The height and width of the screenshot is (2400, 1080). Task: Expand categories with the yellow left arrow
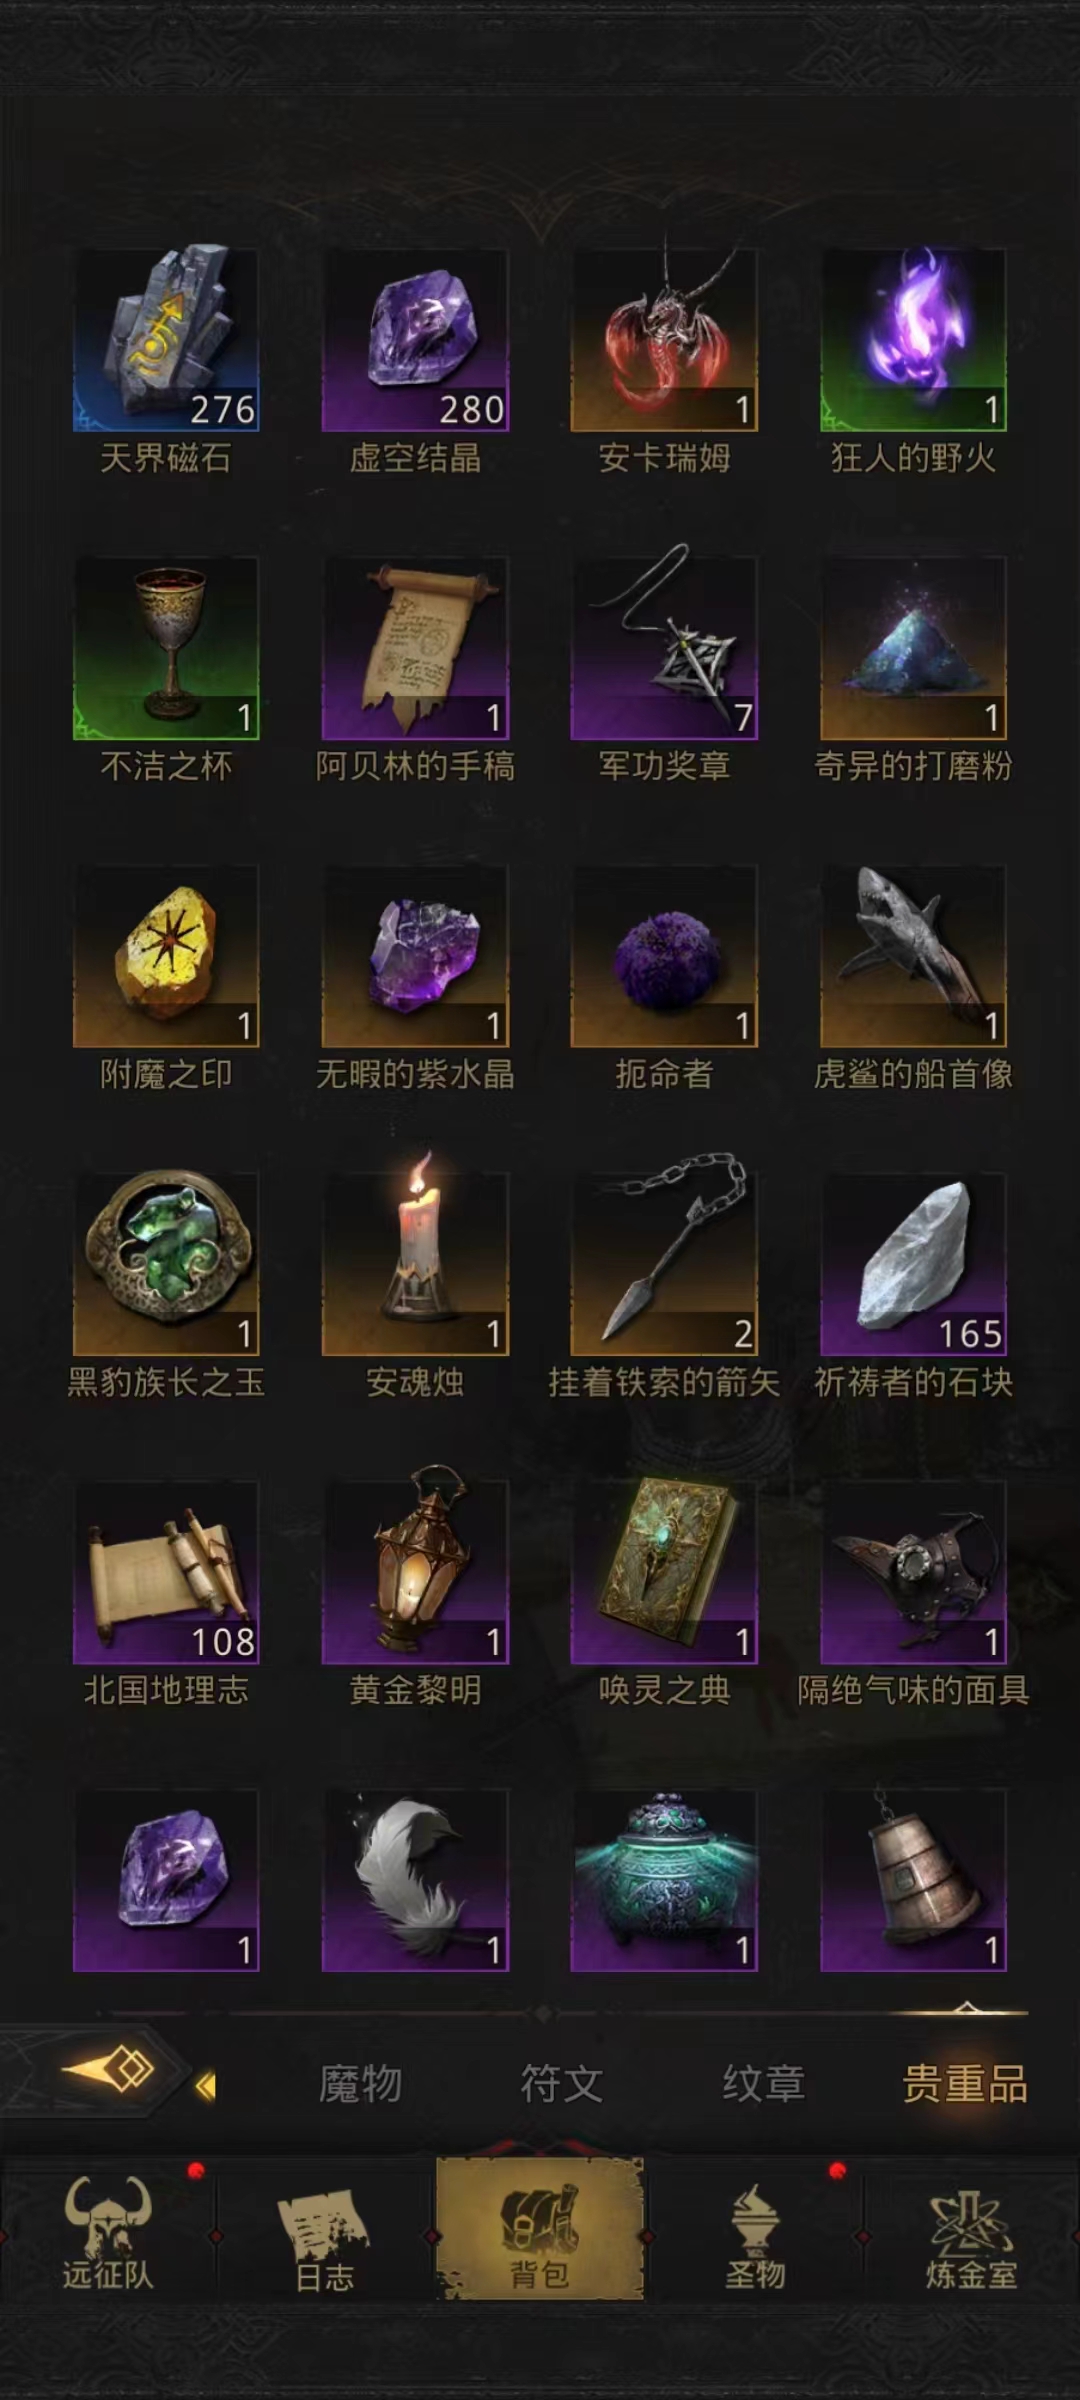coord(206,2086)
